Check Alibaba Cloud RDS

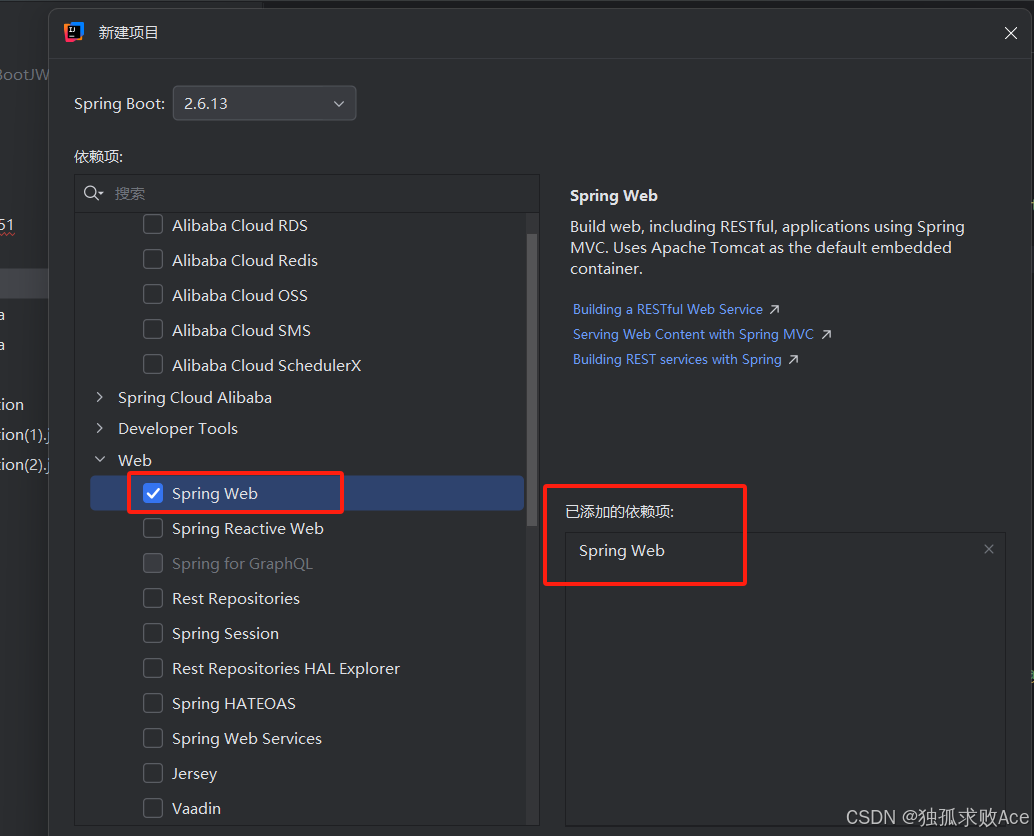pos(153,225)
